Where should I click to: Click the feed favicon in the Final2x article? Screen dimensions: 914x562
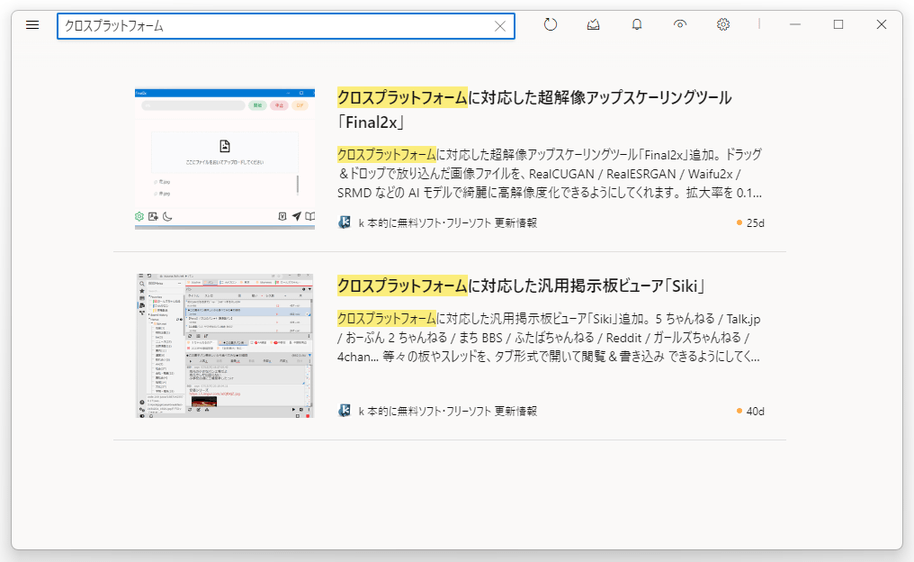pos(344,223)
